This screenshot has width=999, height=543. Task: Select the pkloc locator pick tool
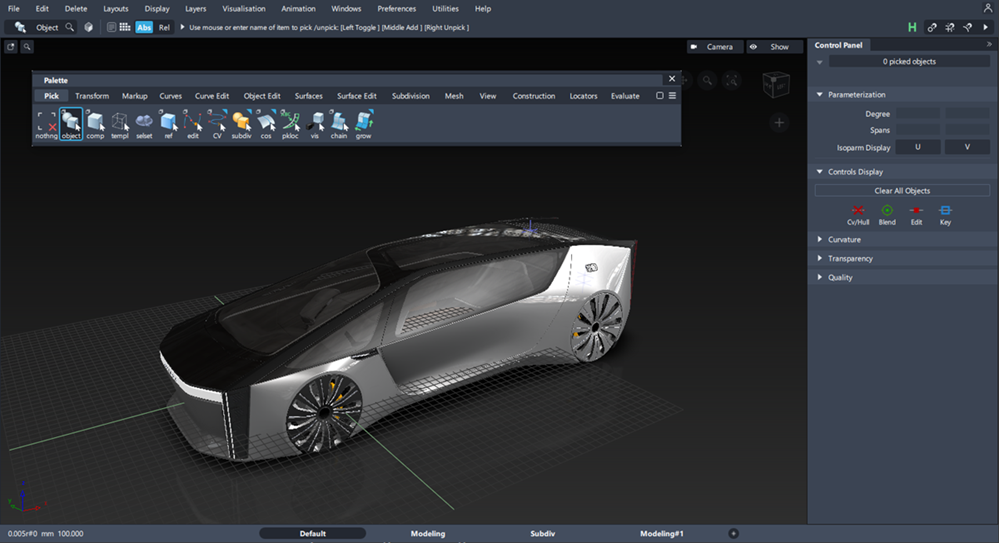290,124
